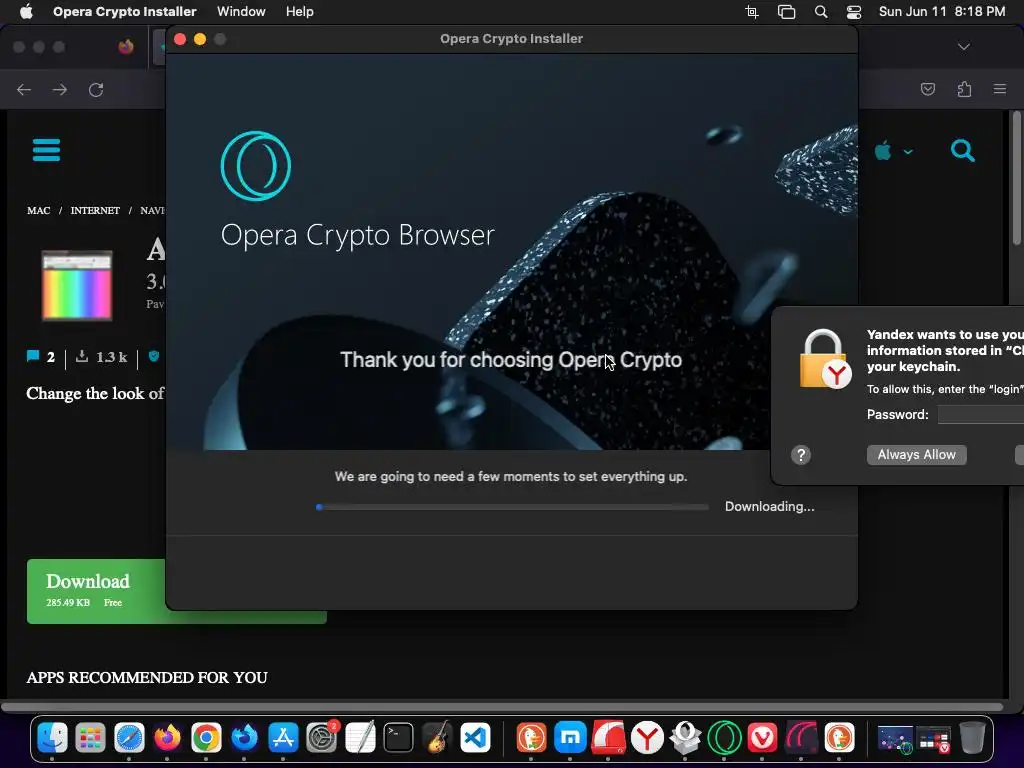Launch Terminal from the dock

pyautogui.click(x=398, y=738)
